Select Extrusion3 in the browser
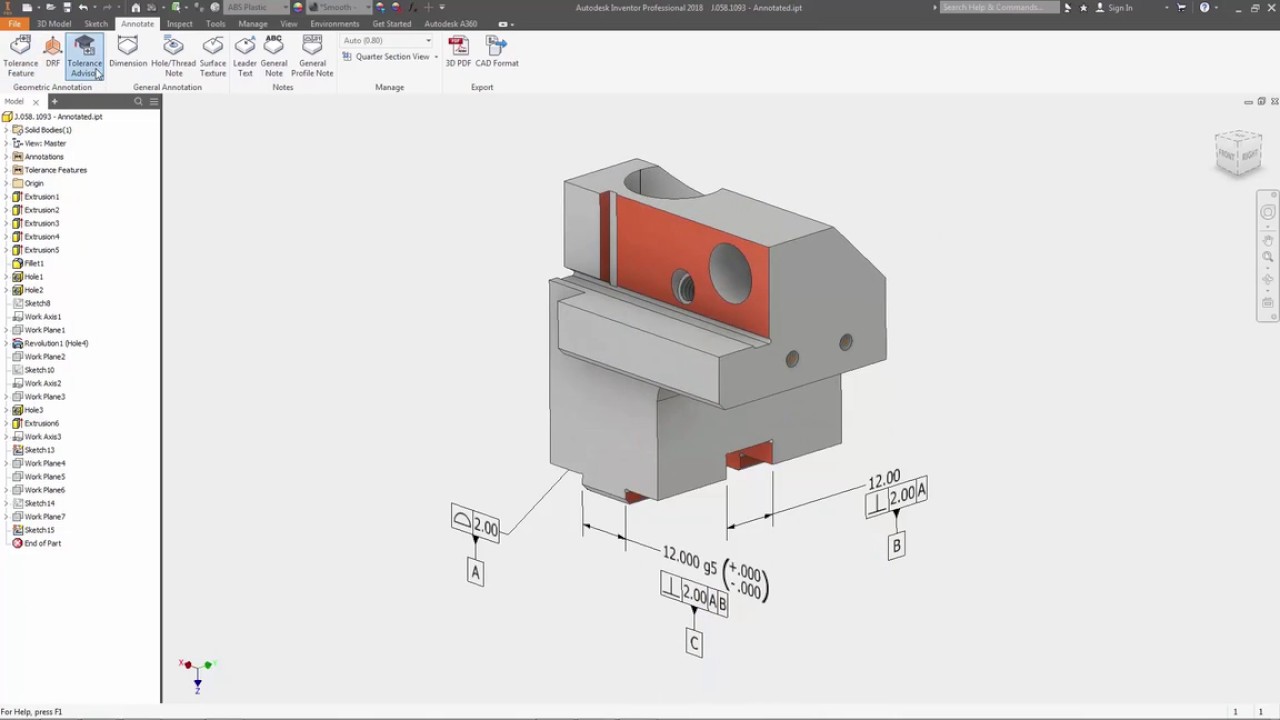The image size is (1280, 720). [x=42, y=223]
